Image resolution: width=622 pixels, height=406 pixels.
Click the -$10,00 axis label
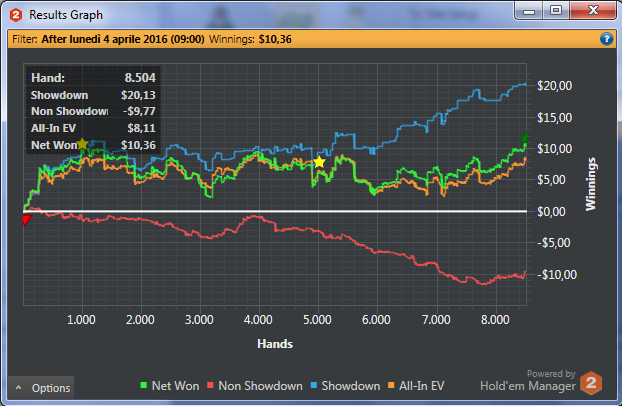pyautogui.click(x=557, y=275)
